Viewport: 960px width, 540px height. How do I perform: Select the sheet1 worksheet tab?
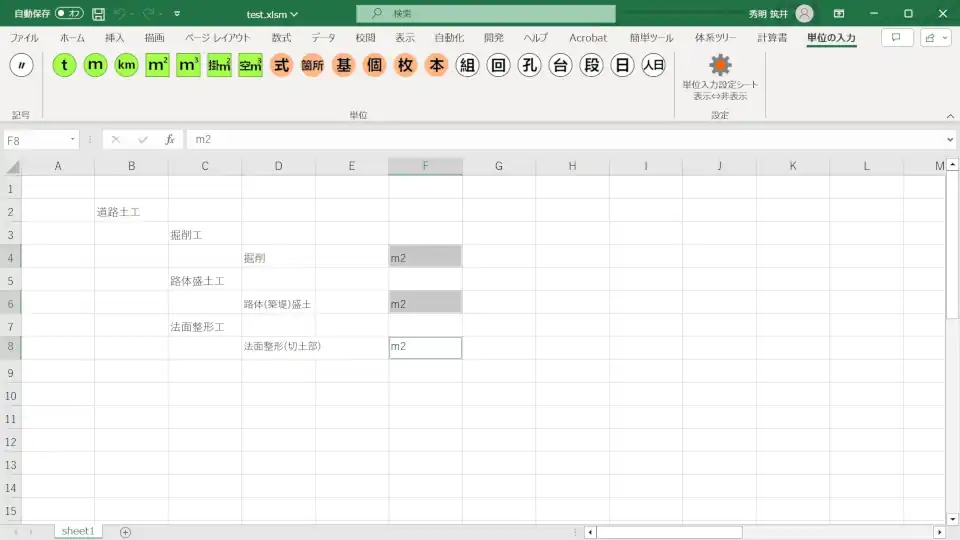point(78,532)
